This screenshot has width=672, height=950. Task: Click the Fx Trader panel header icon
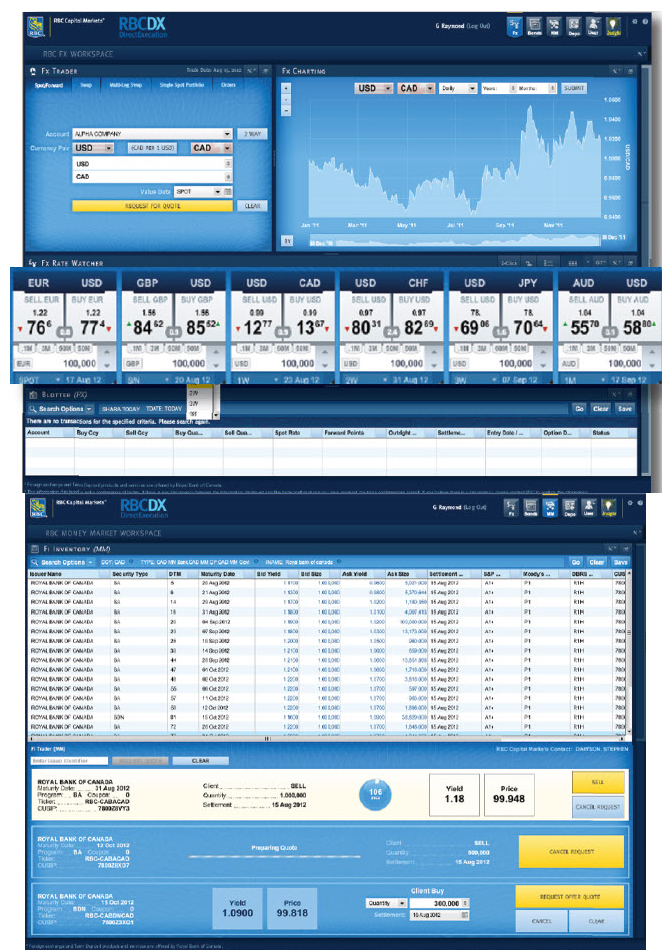click(x=33, y=71)
